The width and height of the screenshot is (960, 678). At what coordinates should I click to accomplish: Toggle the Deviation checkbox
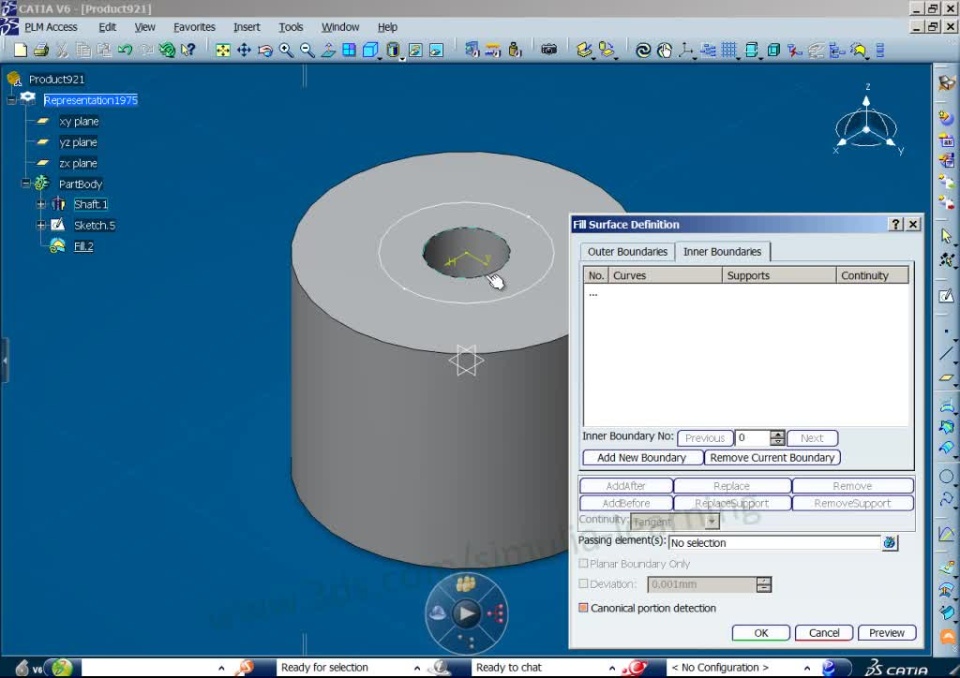pyautogui.click(x=583, y=584)
